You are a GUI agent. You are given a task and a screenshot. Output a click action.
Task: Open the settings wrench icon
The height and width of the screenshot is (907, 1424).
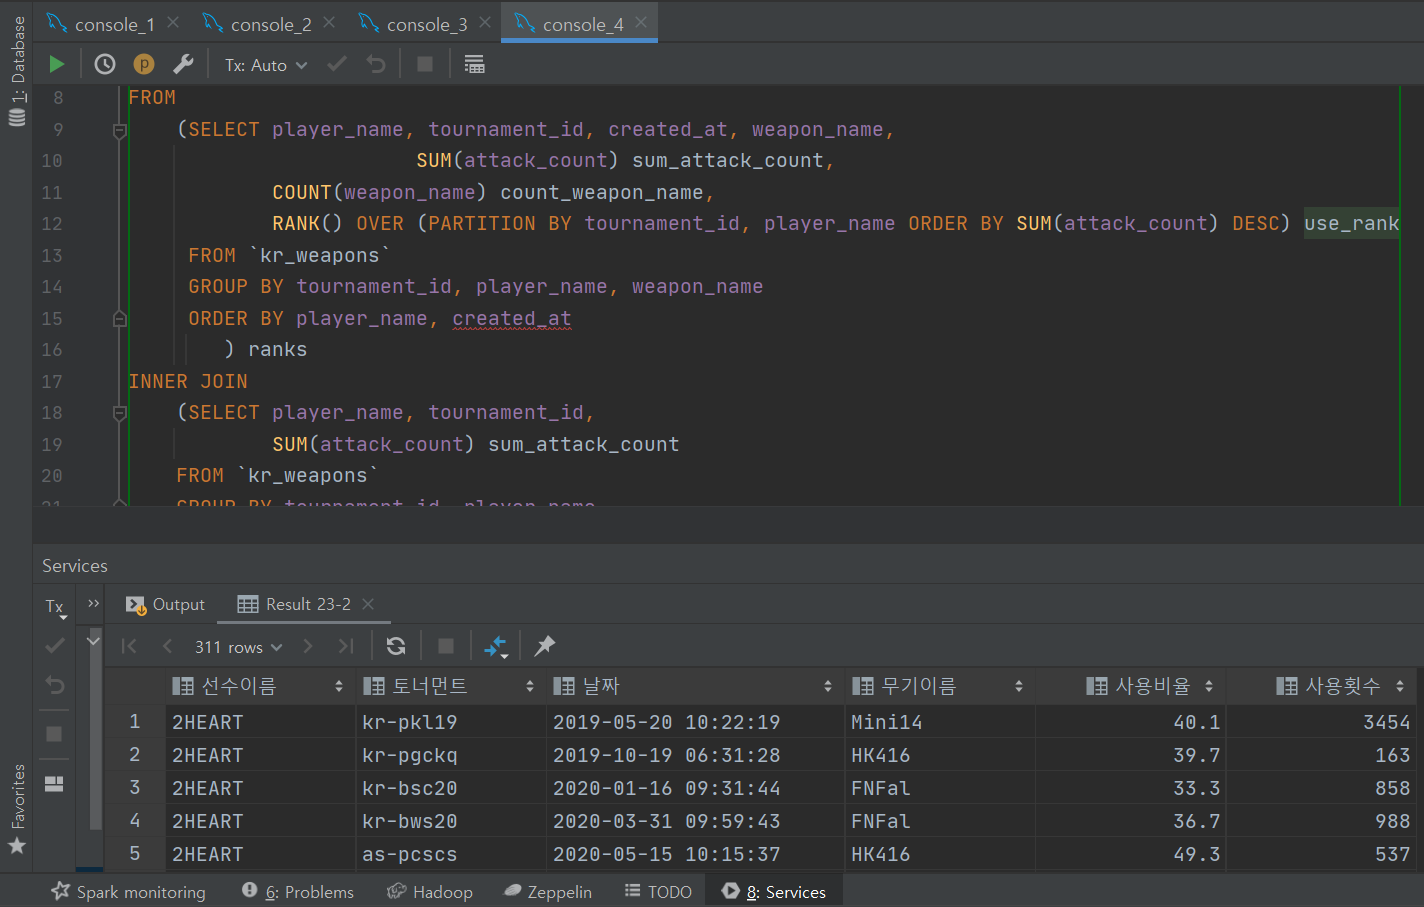pyautogui.click(x=183, y=64)
